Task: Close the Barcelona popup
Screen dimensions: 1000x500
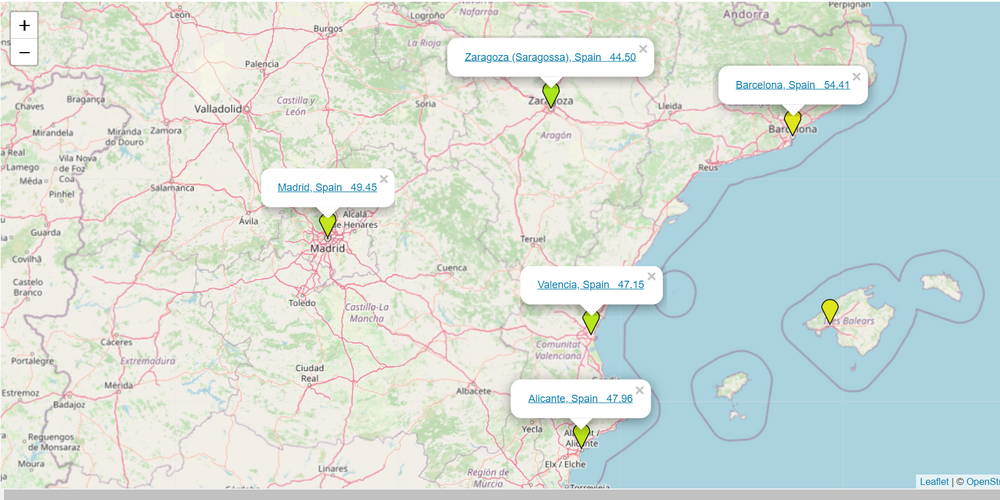Action: (x=857, y=77)
